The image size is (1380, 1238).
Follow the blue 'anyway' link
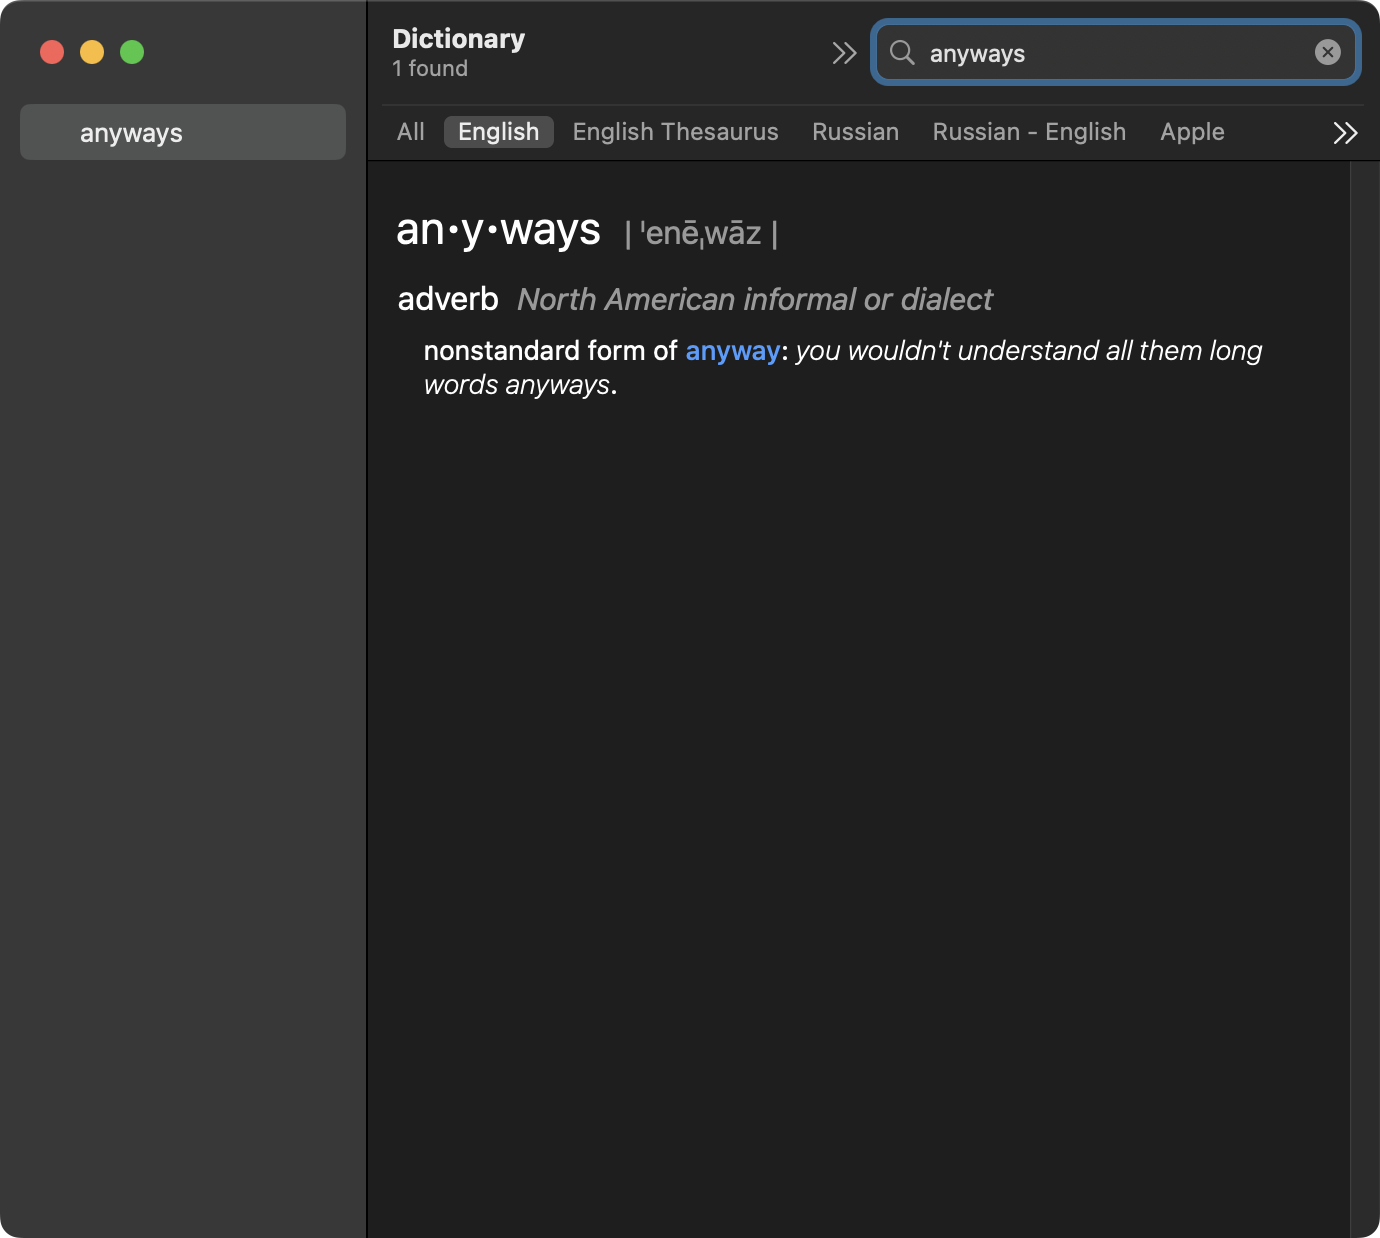tap(732, 351)
